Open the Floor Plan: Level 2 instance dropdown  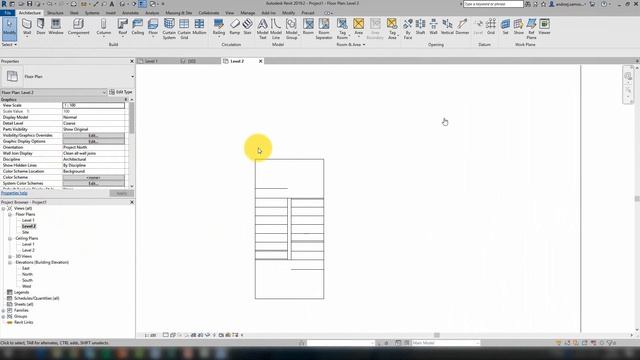tap(104, 92)
